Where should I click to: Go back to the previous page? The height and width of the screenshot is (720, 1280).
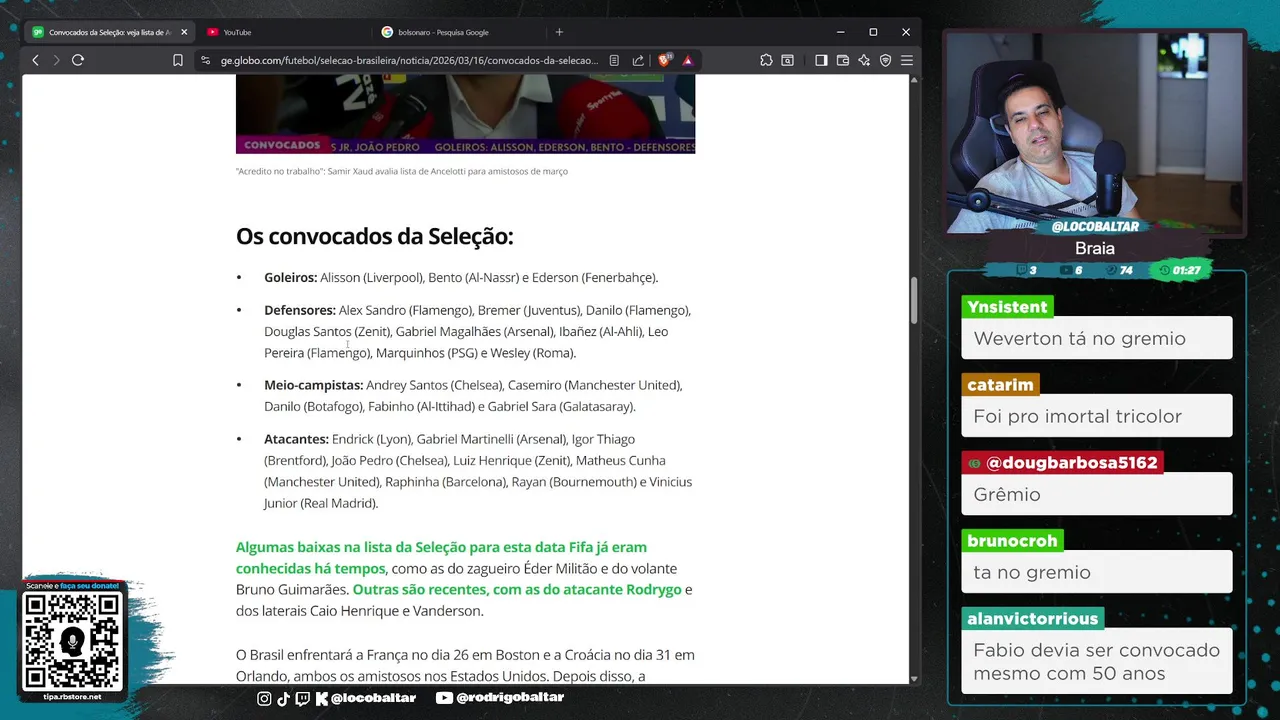tap(35, 60)
